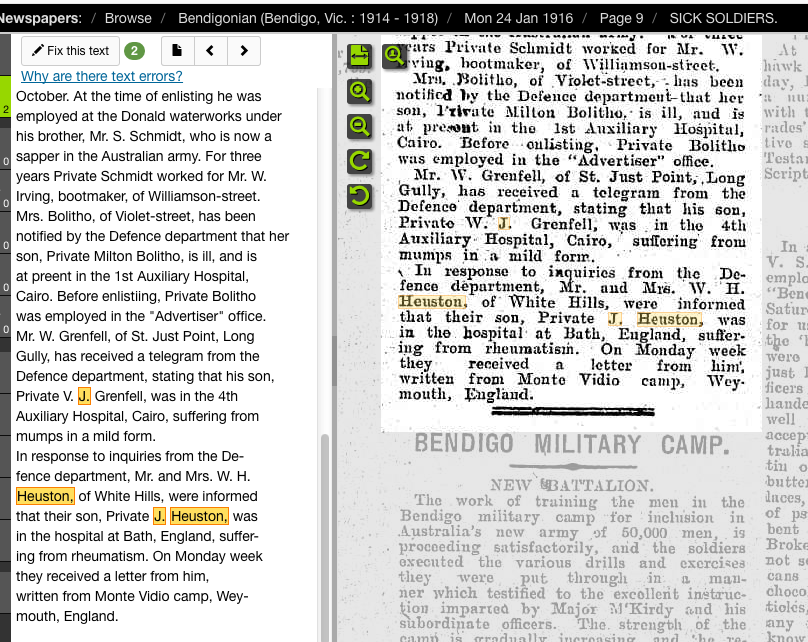Click transcript line 'written from Monte Vidio camp, Wey-'
Image resolution: width=808 pixels, height=642 pixels.
pyautogui.click(x=132, y=597)
